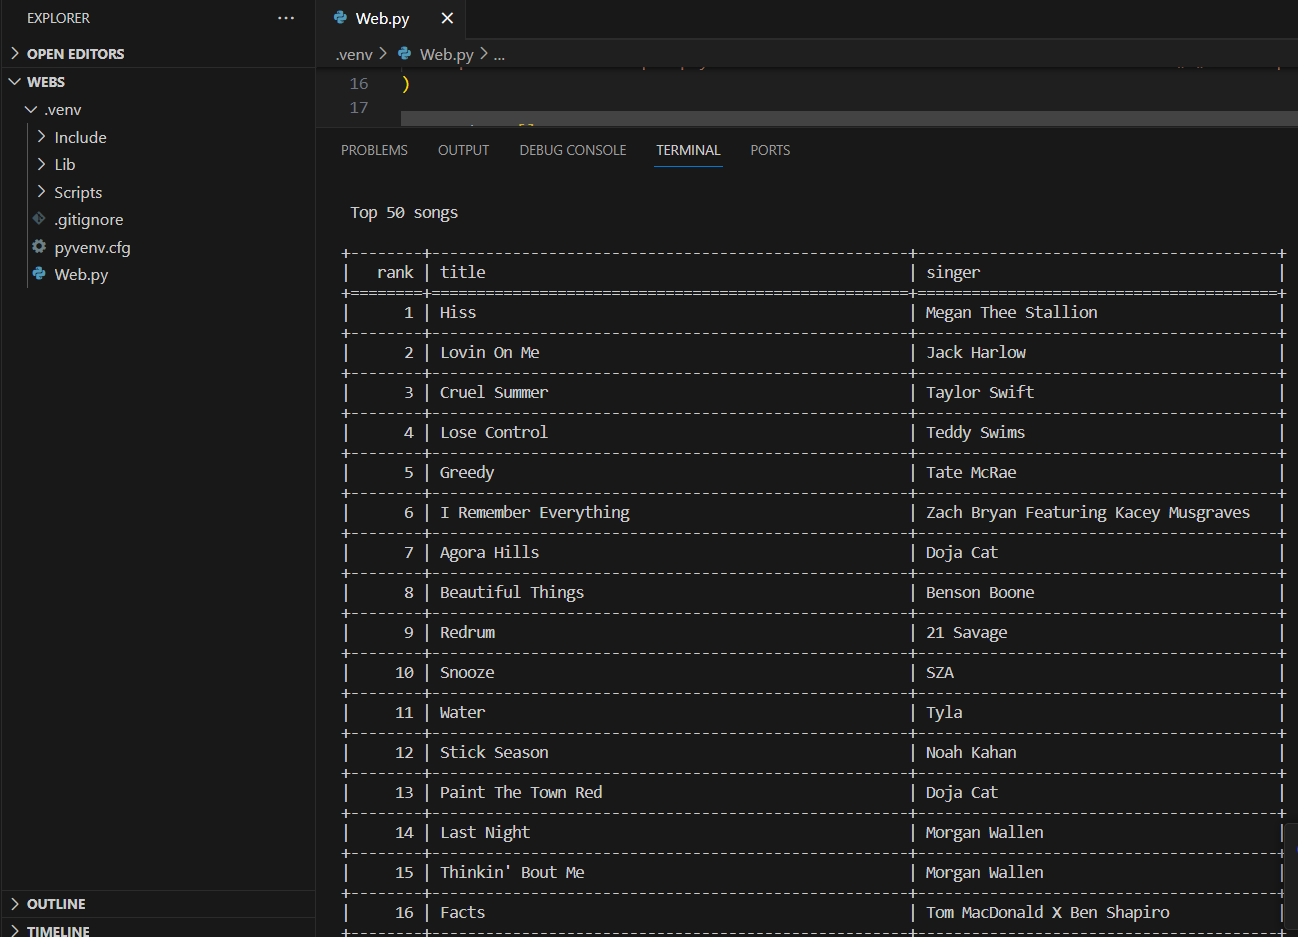The image size is (1298, 937).
Task: Close the Web.py editor tab
Action: pos(447,18)
